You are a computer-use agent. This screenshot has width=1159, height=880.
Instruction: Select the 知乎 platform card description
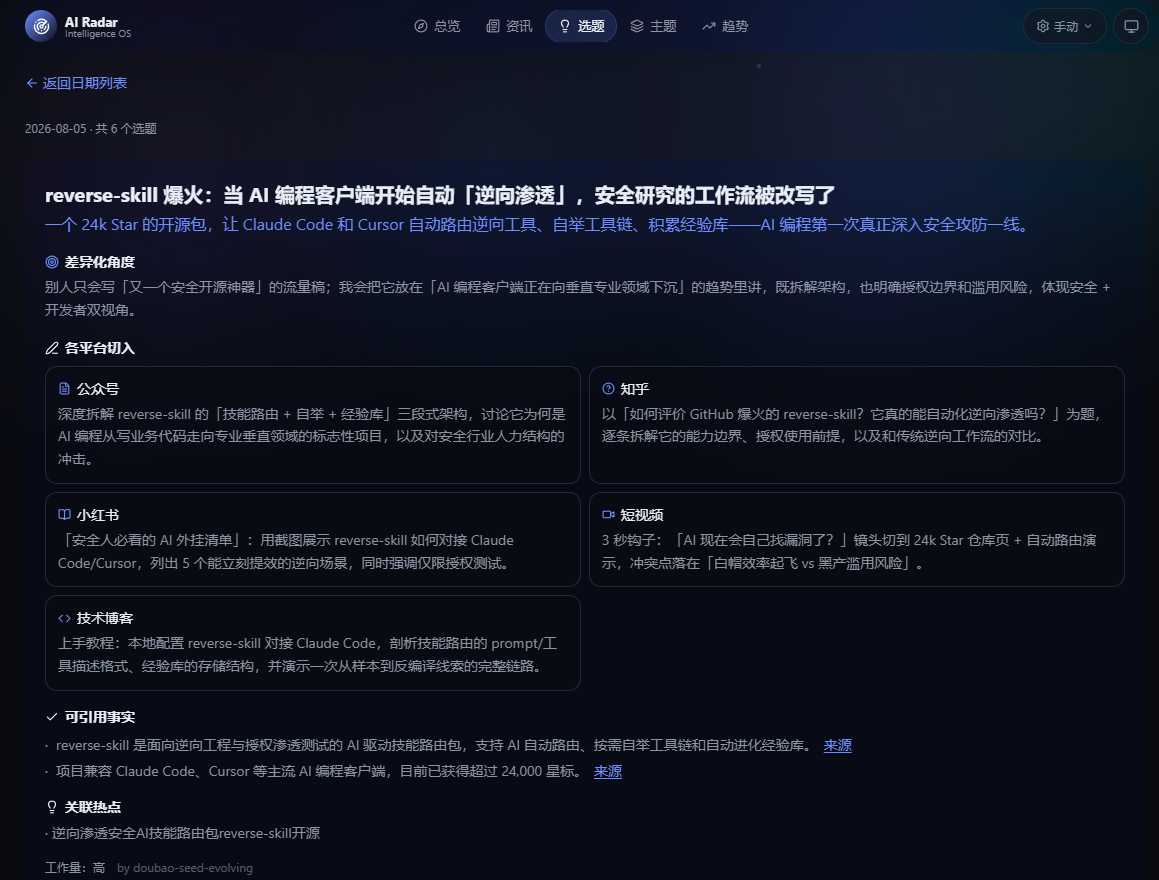click(x=852, y=425)
